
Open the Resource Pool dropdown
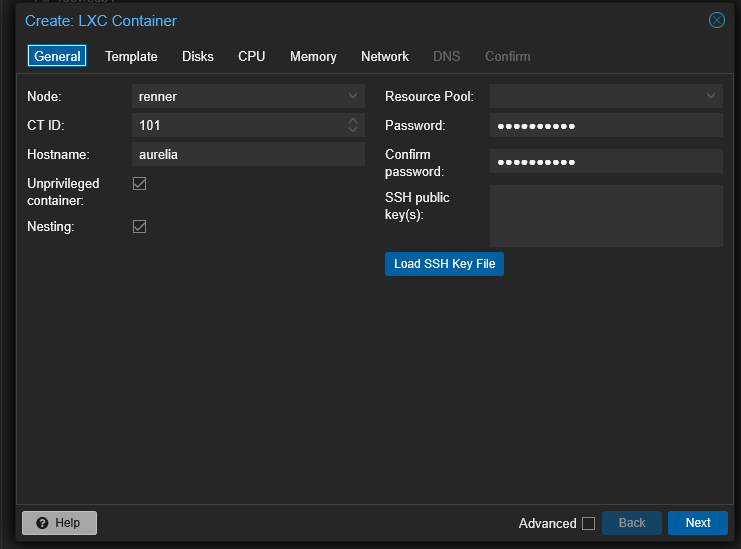710,96
